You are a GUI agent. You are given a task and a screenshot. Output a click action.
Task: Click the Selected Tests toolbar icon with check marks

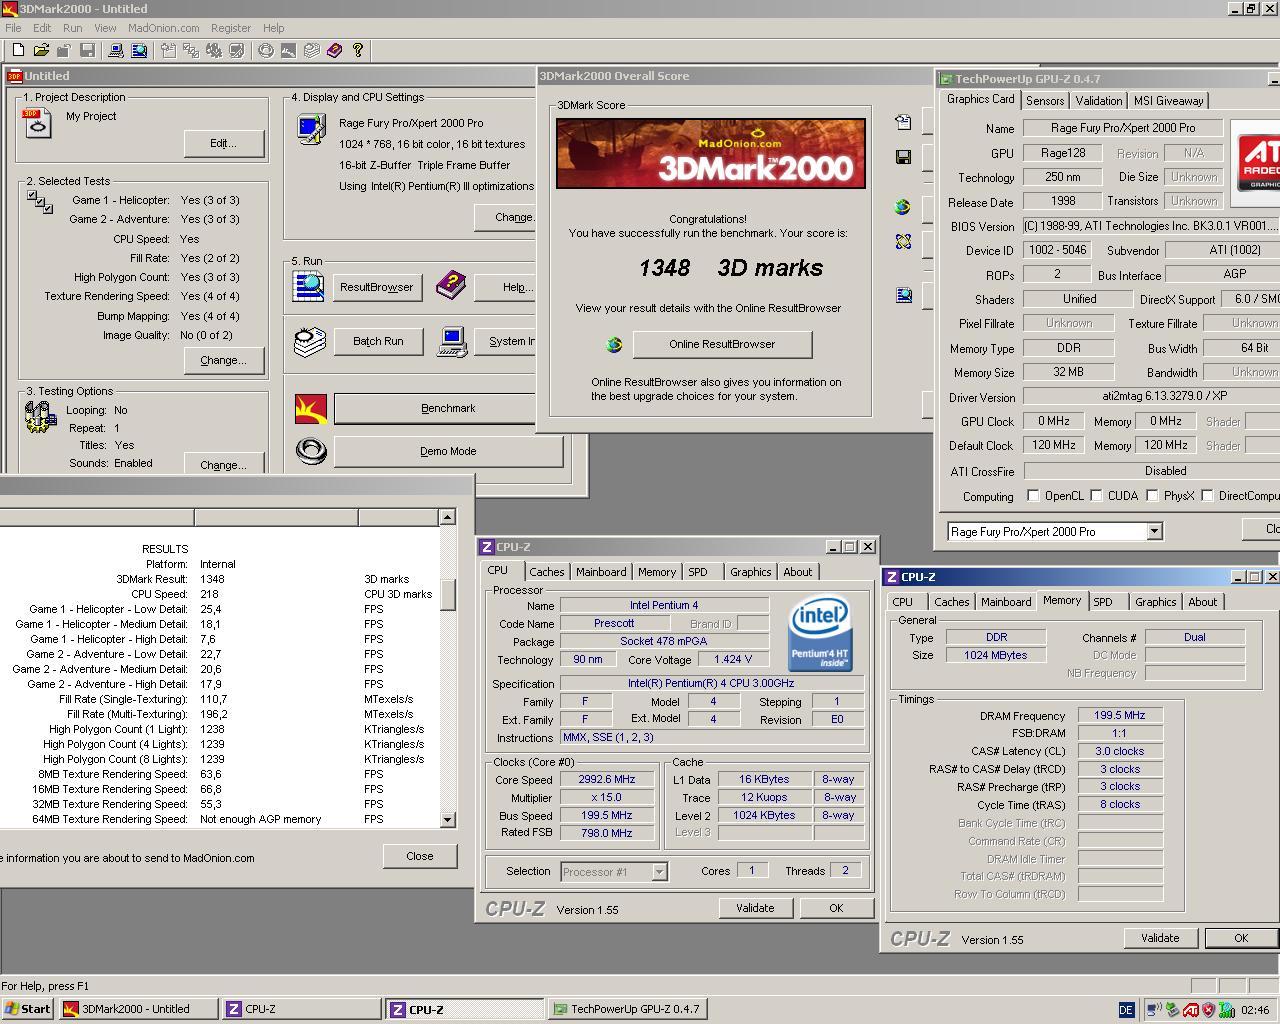[190, 50]
